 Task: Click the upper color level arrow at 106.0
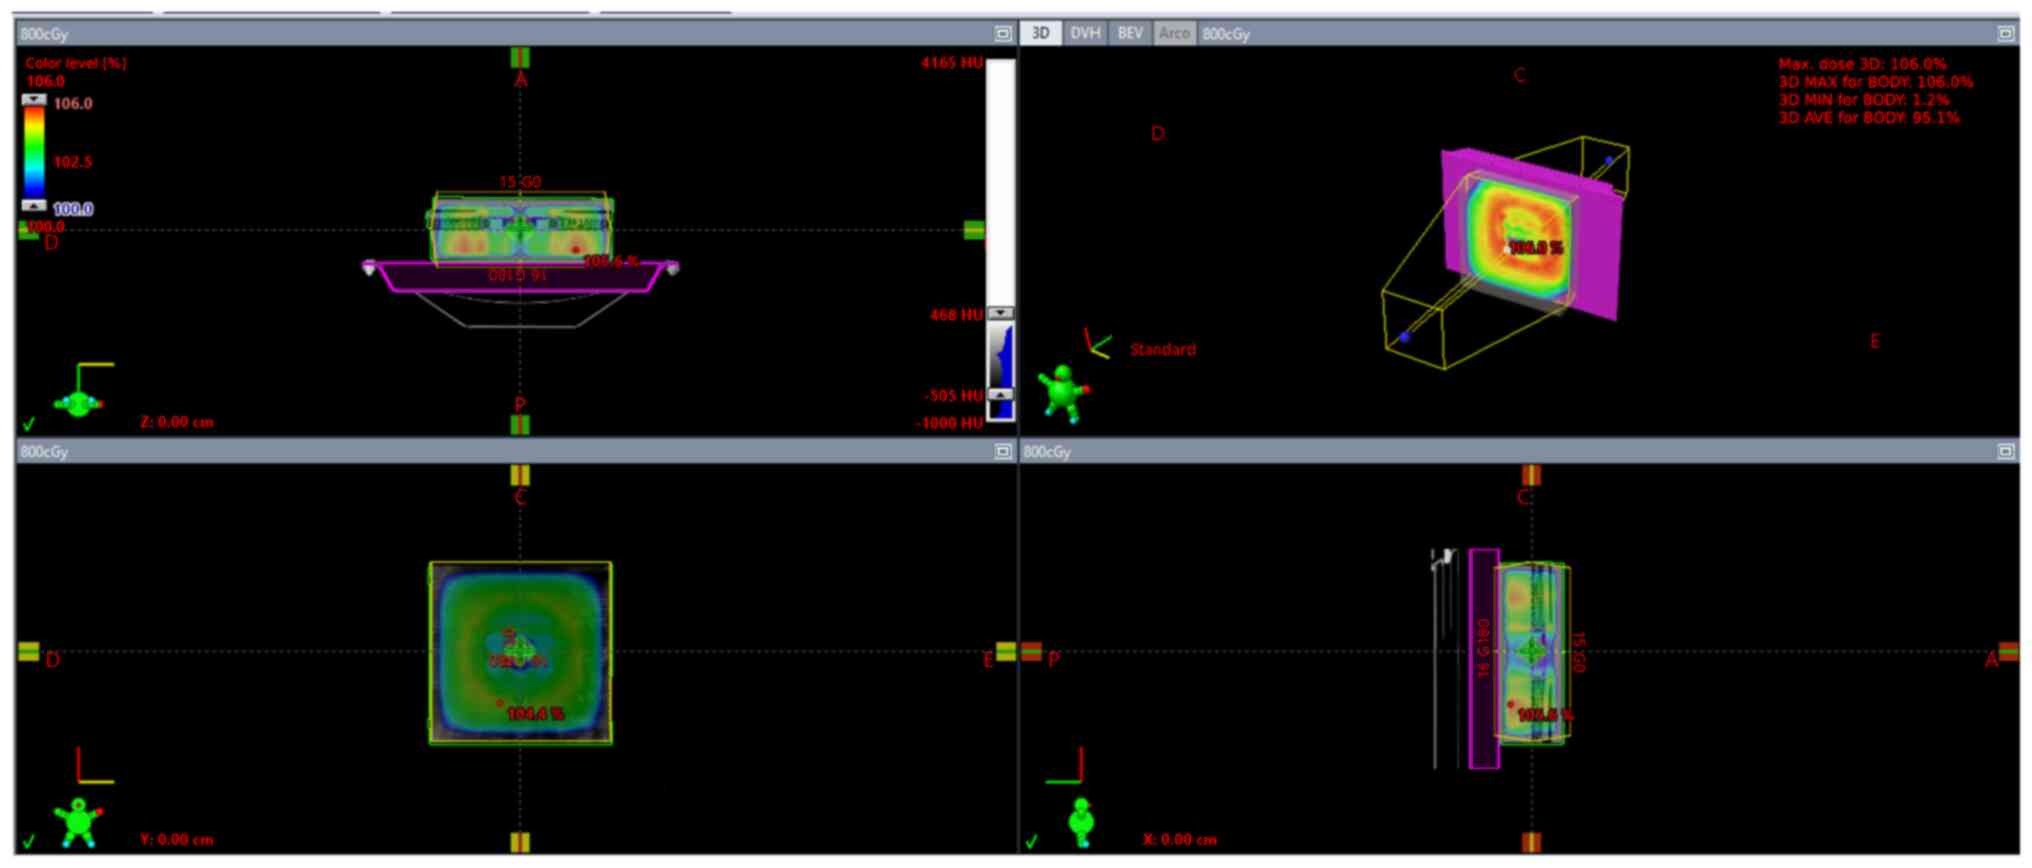(34, 100)
